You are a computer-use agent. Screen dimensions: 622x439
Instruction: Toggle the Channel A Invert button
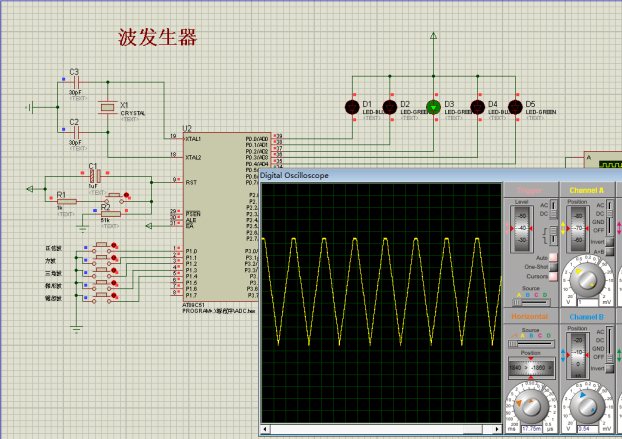609,242
